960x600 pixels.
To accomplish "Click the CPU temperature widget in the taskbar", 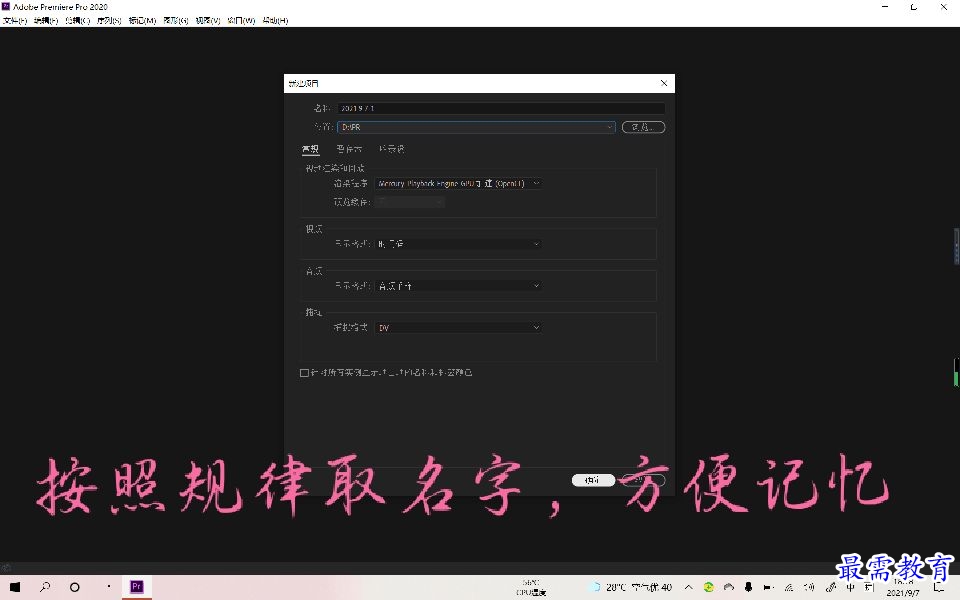I will click(531, 588).
